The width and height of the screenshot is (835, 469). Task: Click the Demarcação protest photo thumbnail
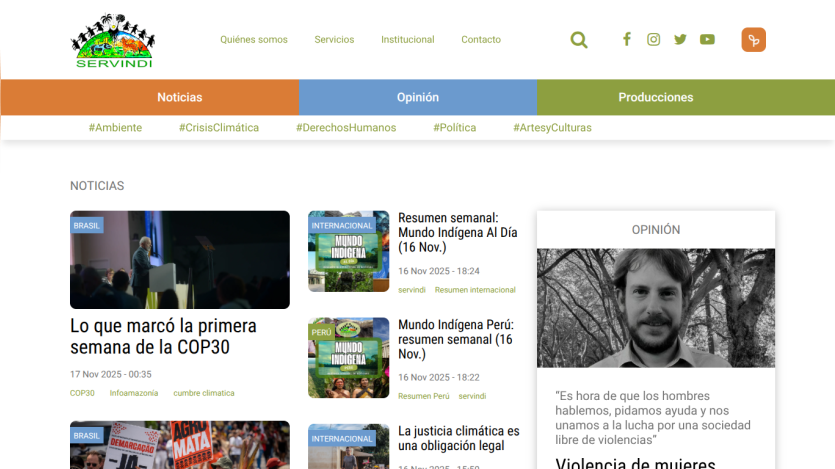pos(180,445)
